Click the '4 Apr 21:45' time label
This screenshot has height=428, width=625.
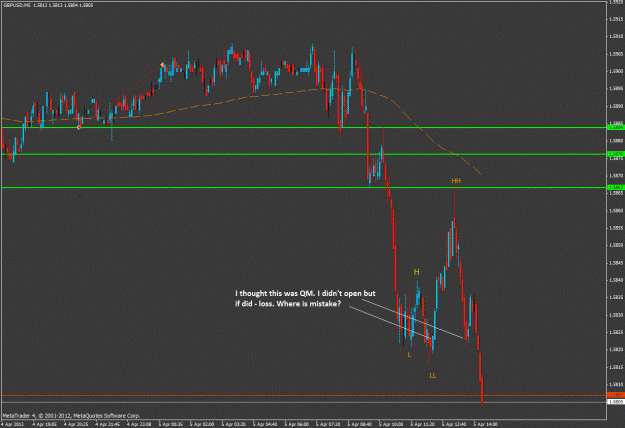(108, 424)
